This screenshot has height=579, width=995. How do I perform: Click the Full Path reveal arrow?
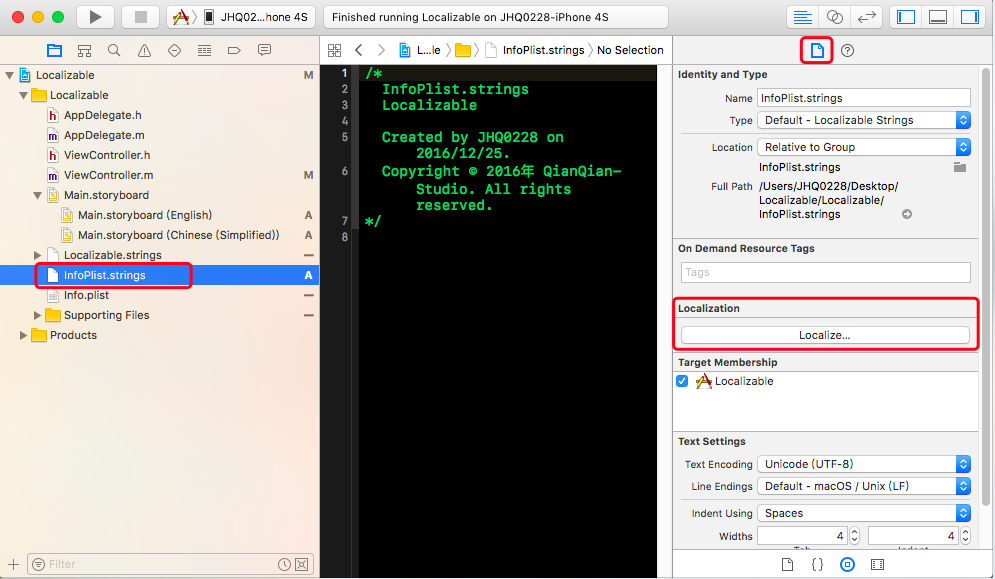(x=906, y=212)
